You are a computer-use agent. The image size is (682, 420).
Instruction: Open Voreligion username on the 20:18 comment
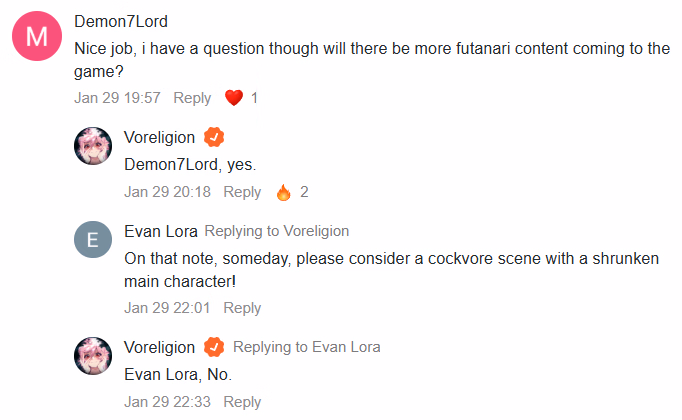pos(159,138)
